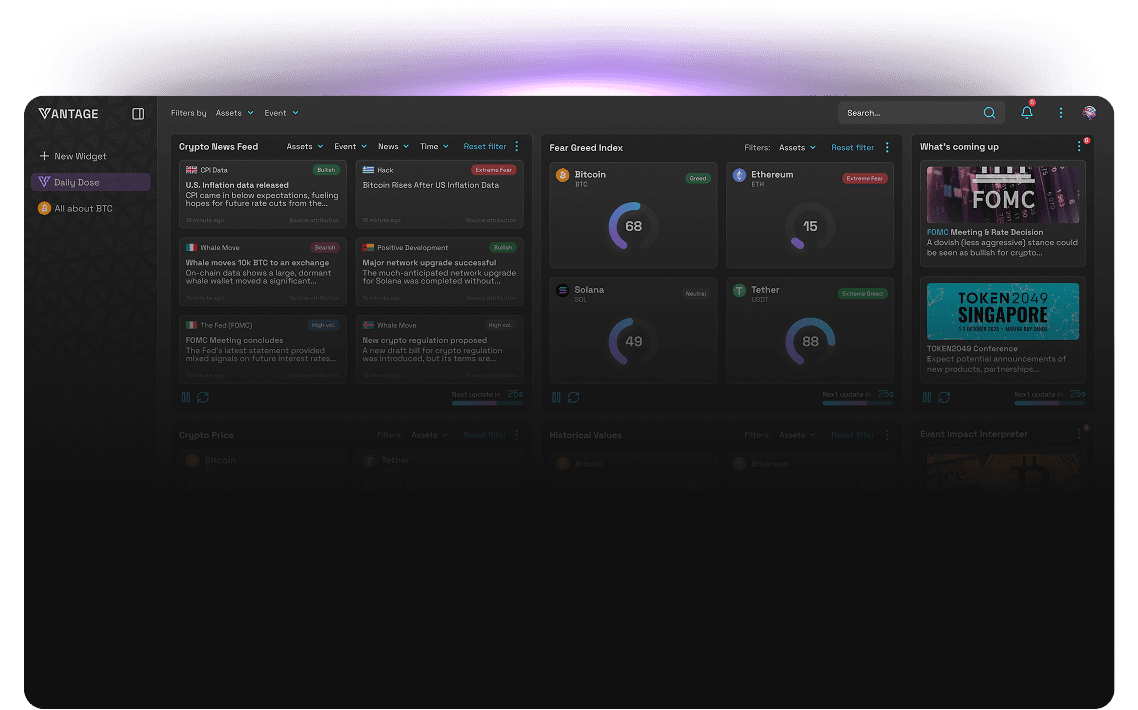This screenshot has height=710, width=1138.
Task: Select the Bullish tag on the CPI Data story
Action: [324, 170]
